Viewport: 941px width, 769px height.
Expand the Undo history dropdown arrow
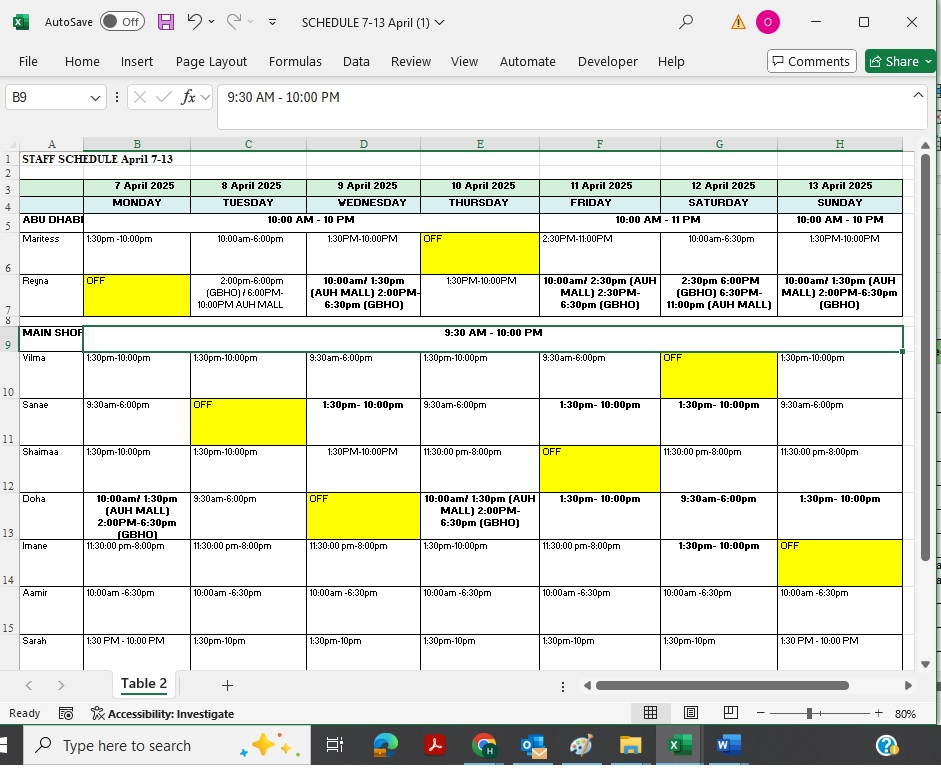click(x=211, y=22)
